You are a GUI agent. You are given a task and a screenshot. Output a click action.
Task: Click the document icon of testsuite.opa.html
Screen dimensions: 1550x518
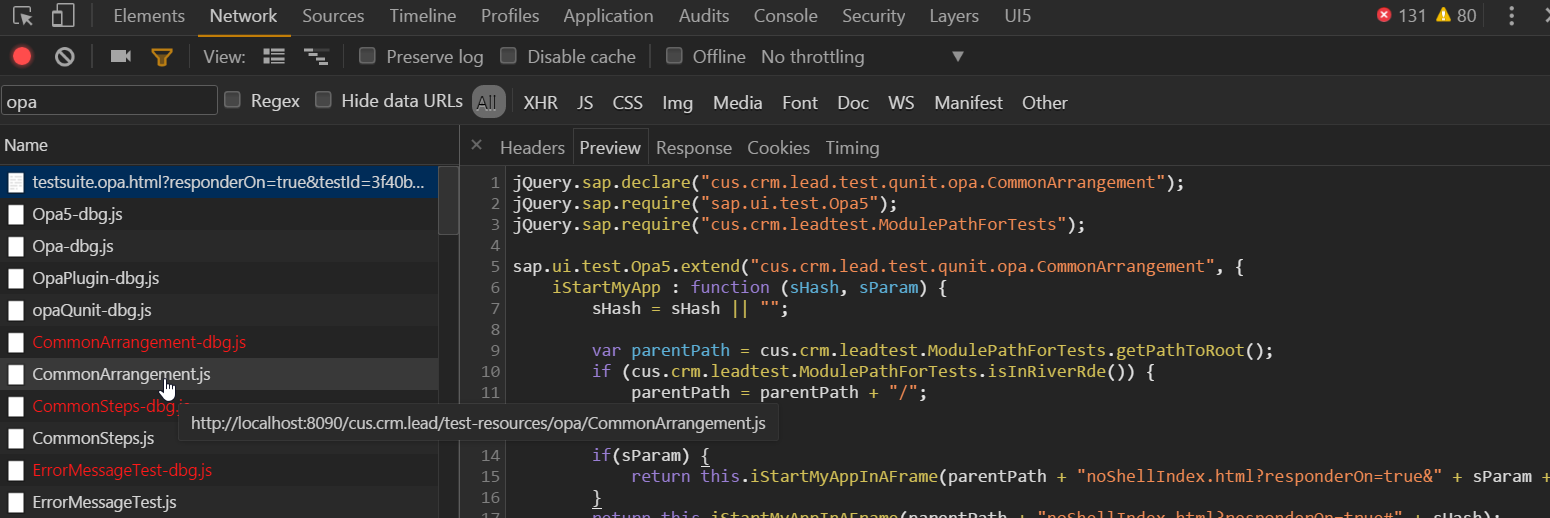tap(16, 182)
